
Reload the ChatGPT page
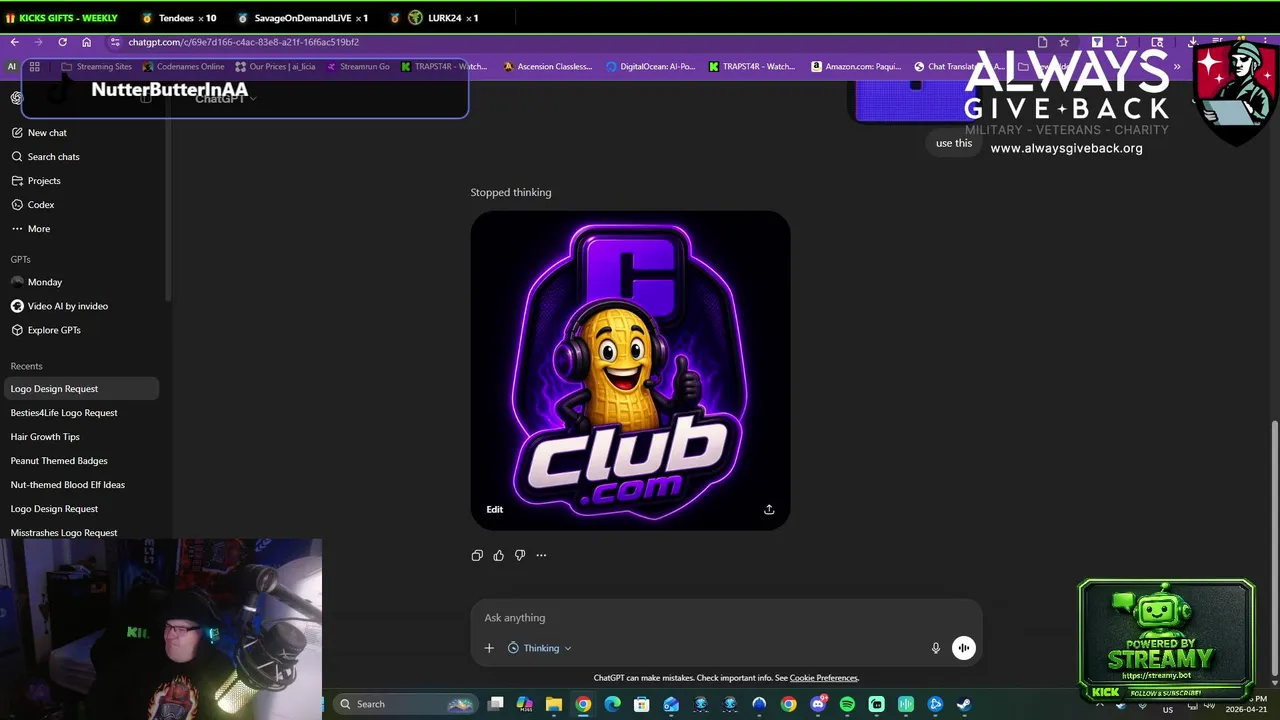tap(62, 42)
